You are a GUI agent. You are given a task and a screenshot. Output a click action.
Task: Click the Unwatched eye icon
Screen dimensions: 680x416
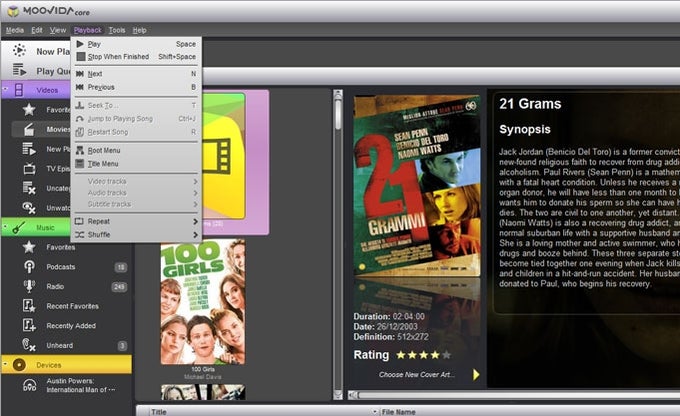tap(29, 208)
